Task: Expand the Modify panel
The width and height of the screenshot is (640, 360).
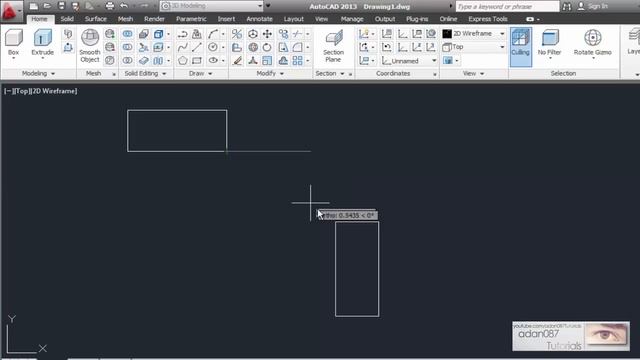Action: pos(270,73)
